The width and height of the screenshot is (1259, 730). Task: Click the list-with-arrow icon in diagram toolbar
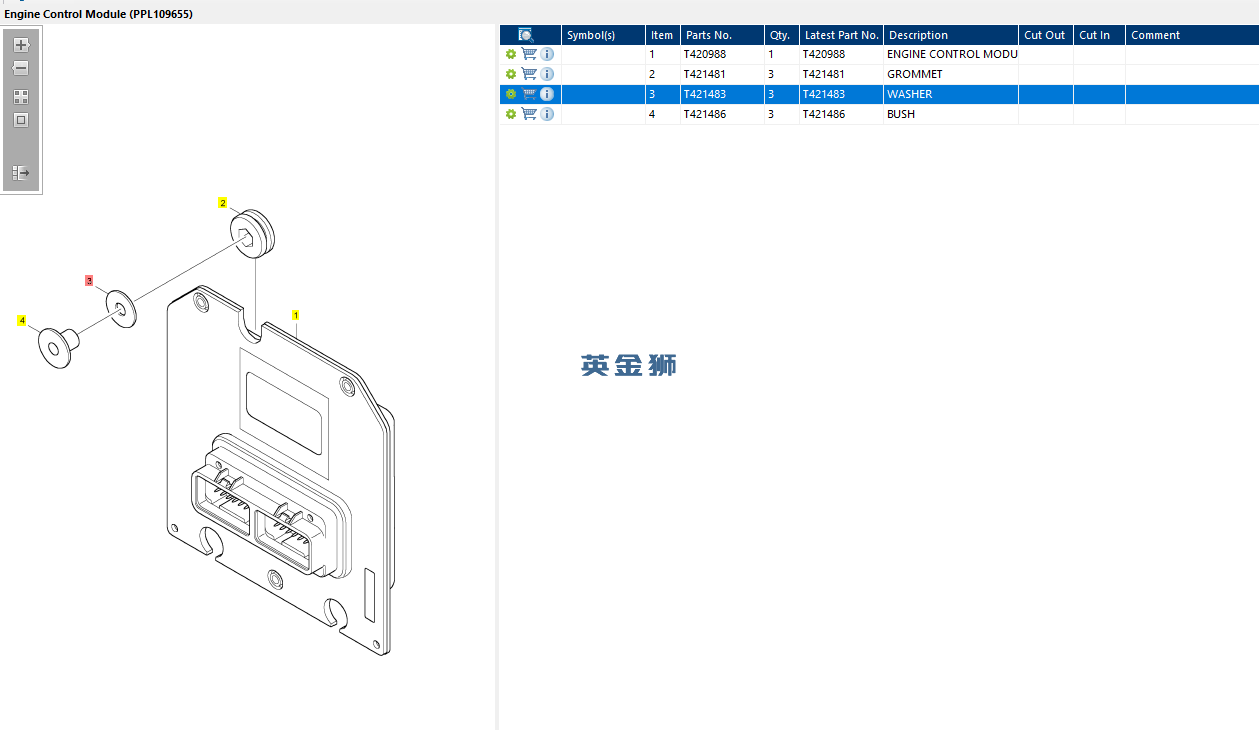[x=21, y=173]
